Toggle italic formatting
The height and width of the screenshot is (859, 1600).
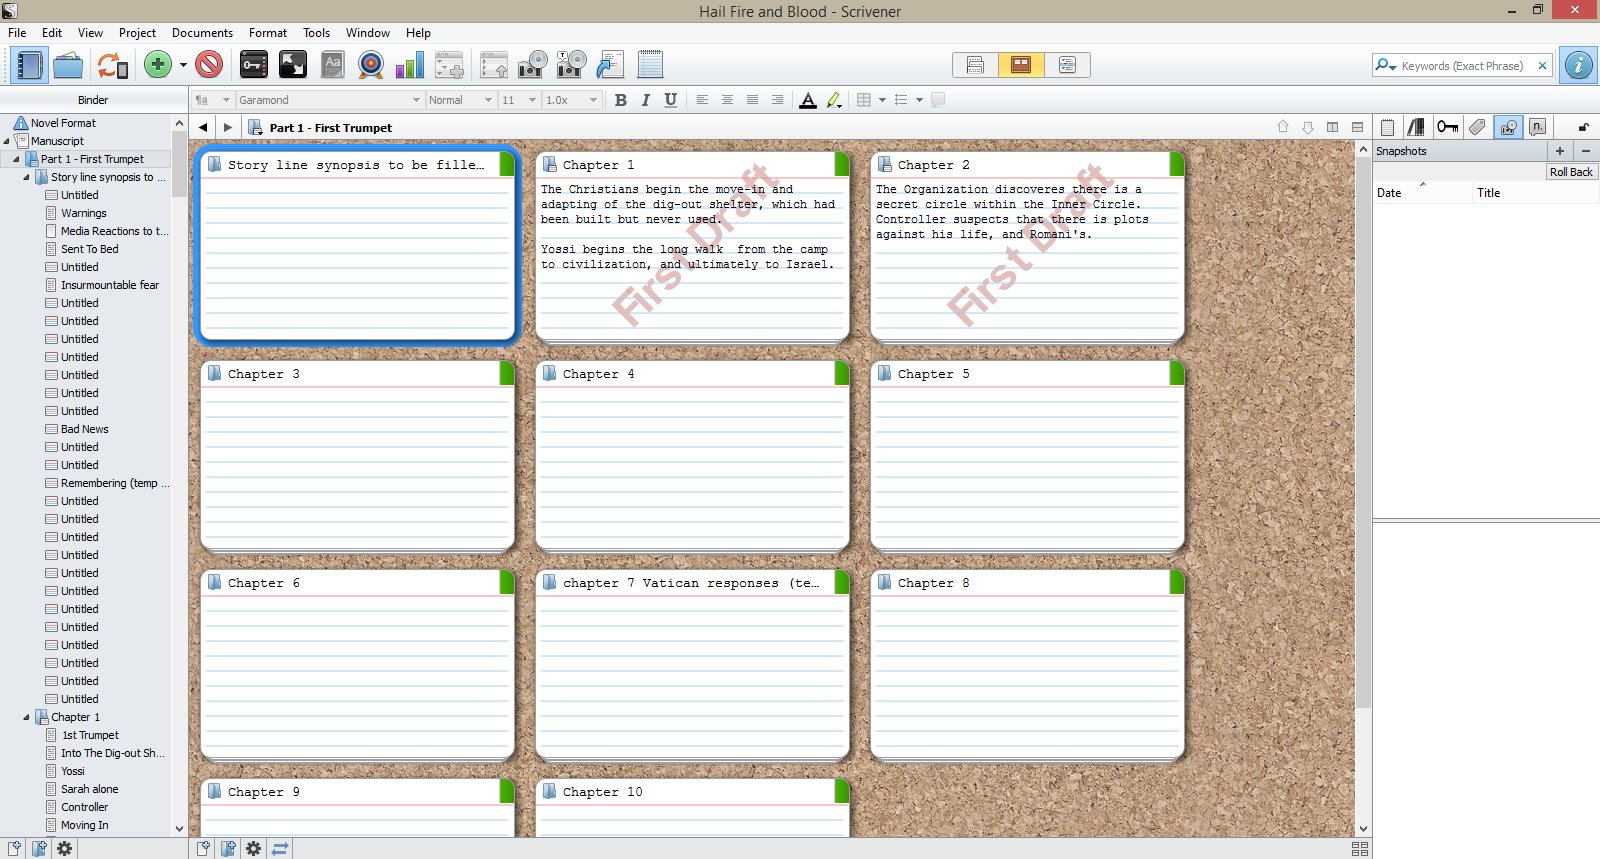[646, 100]
